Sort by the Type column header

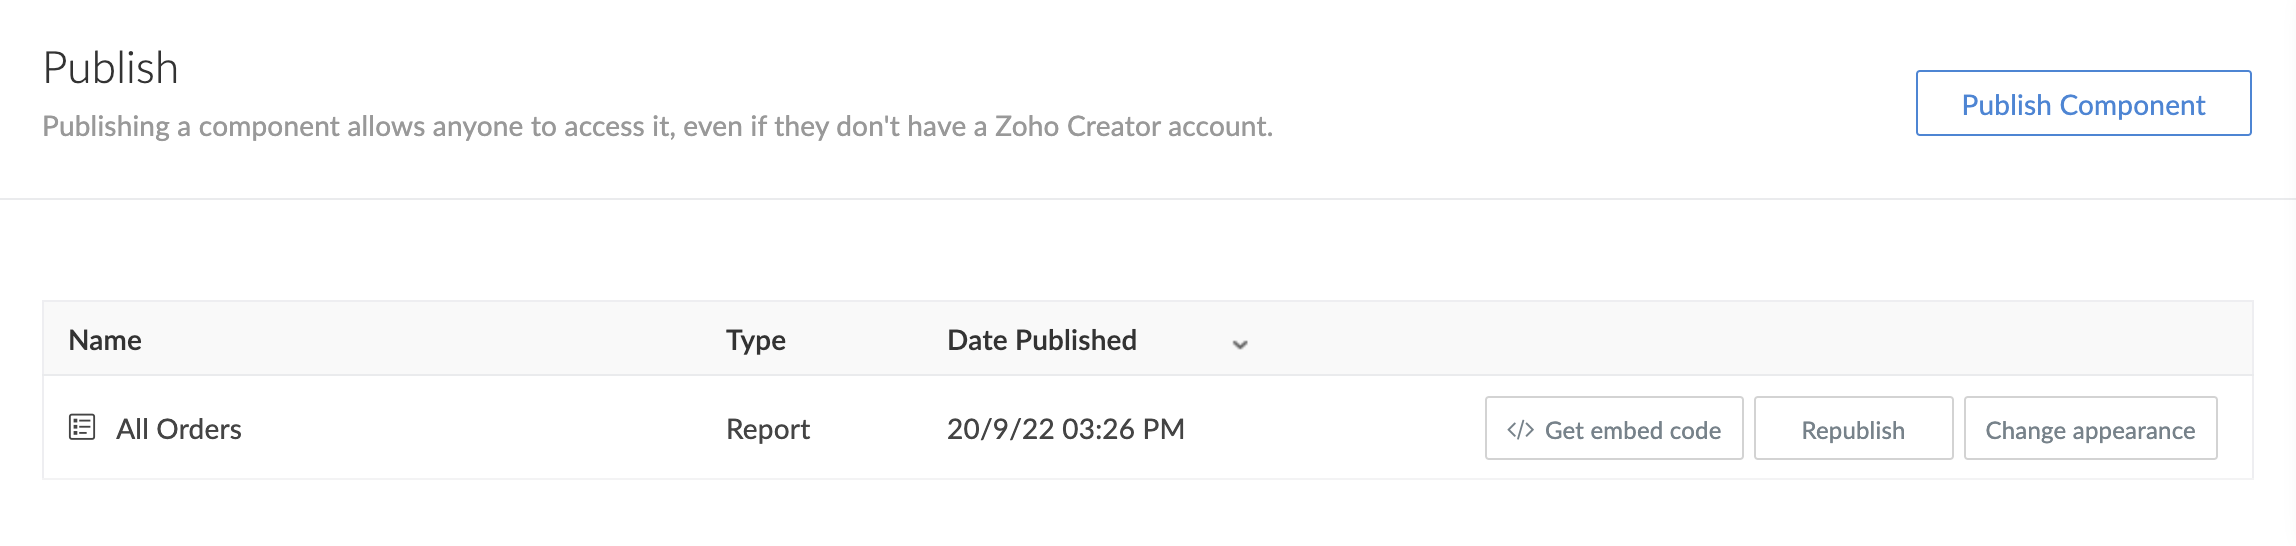pyautogui.click(x=756, y=340)
